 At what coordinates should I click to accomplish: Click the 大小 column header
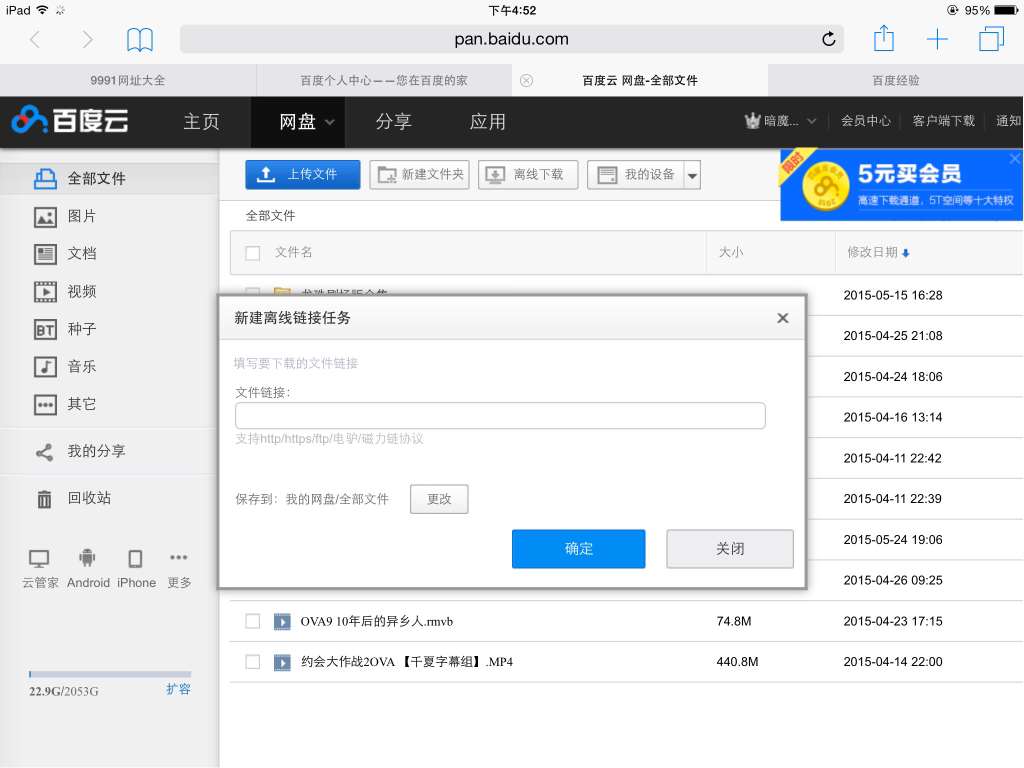coord(731,252)
